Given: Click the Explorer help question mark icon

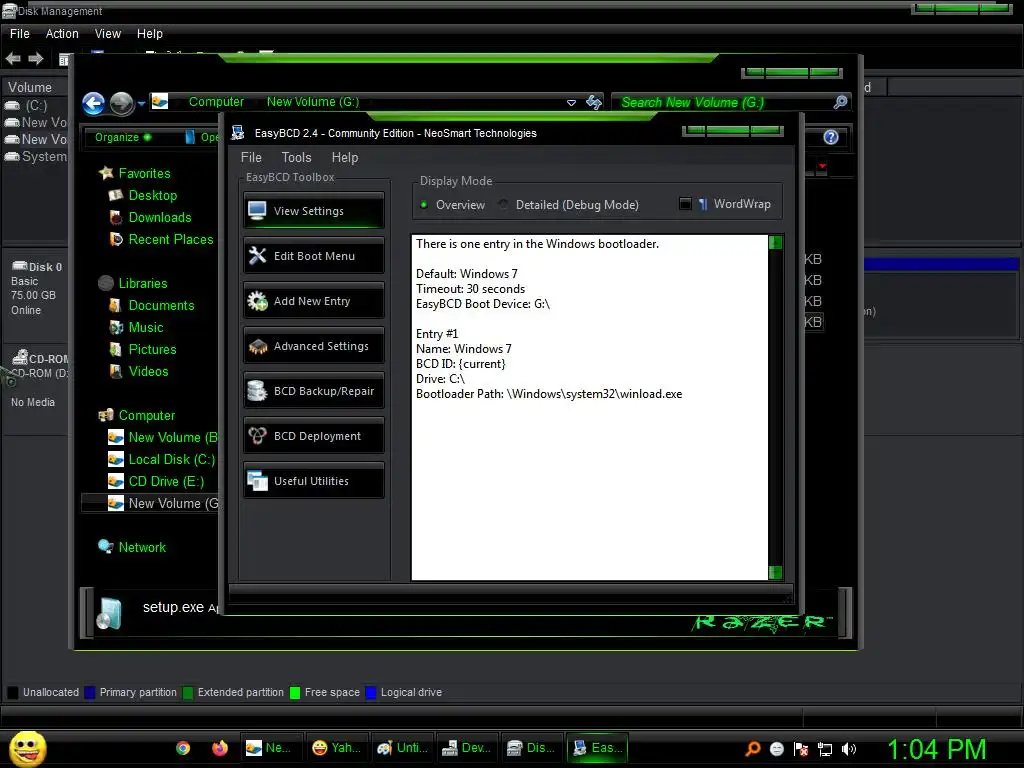Looking at the screenshot, I should pos(831,137).
